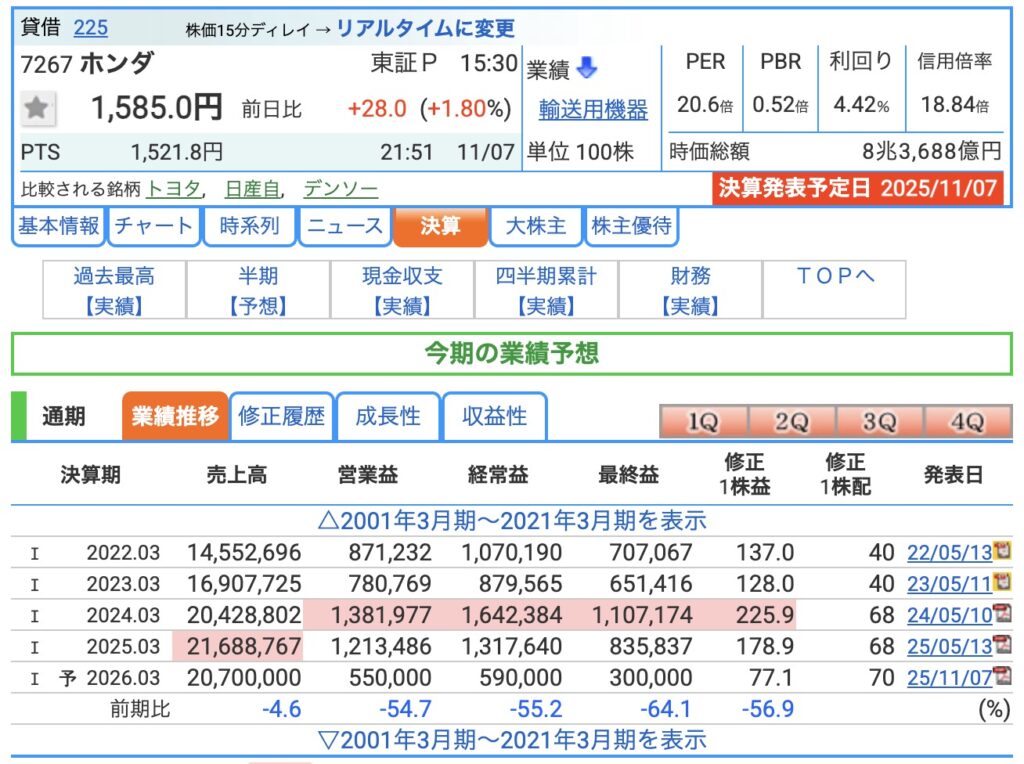Jump to 現金収支【実績】 section
Screen dimensions: 1024x764
tap(403, 290)
